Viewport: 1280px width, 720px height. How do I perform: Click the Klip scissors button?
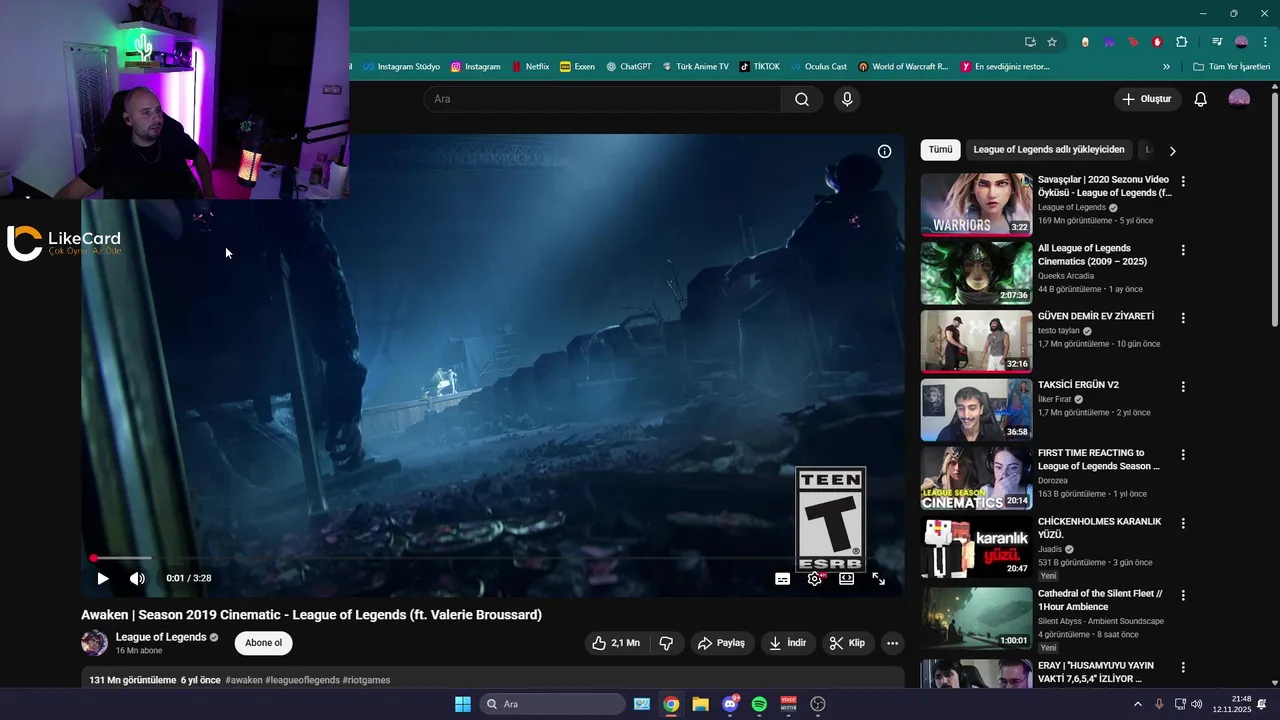coord(848,643)
